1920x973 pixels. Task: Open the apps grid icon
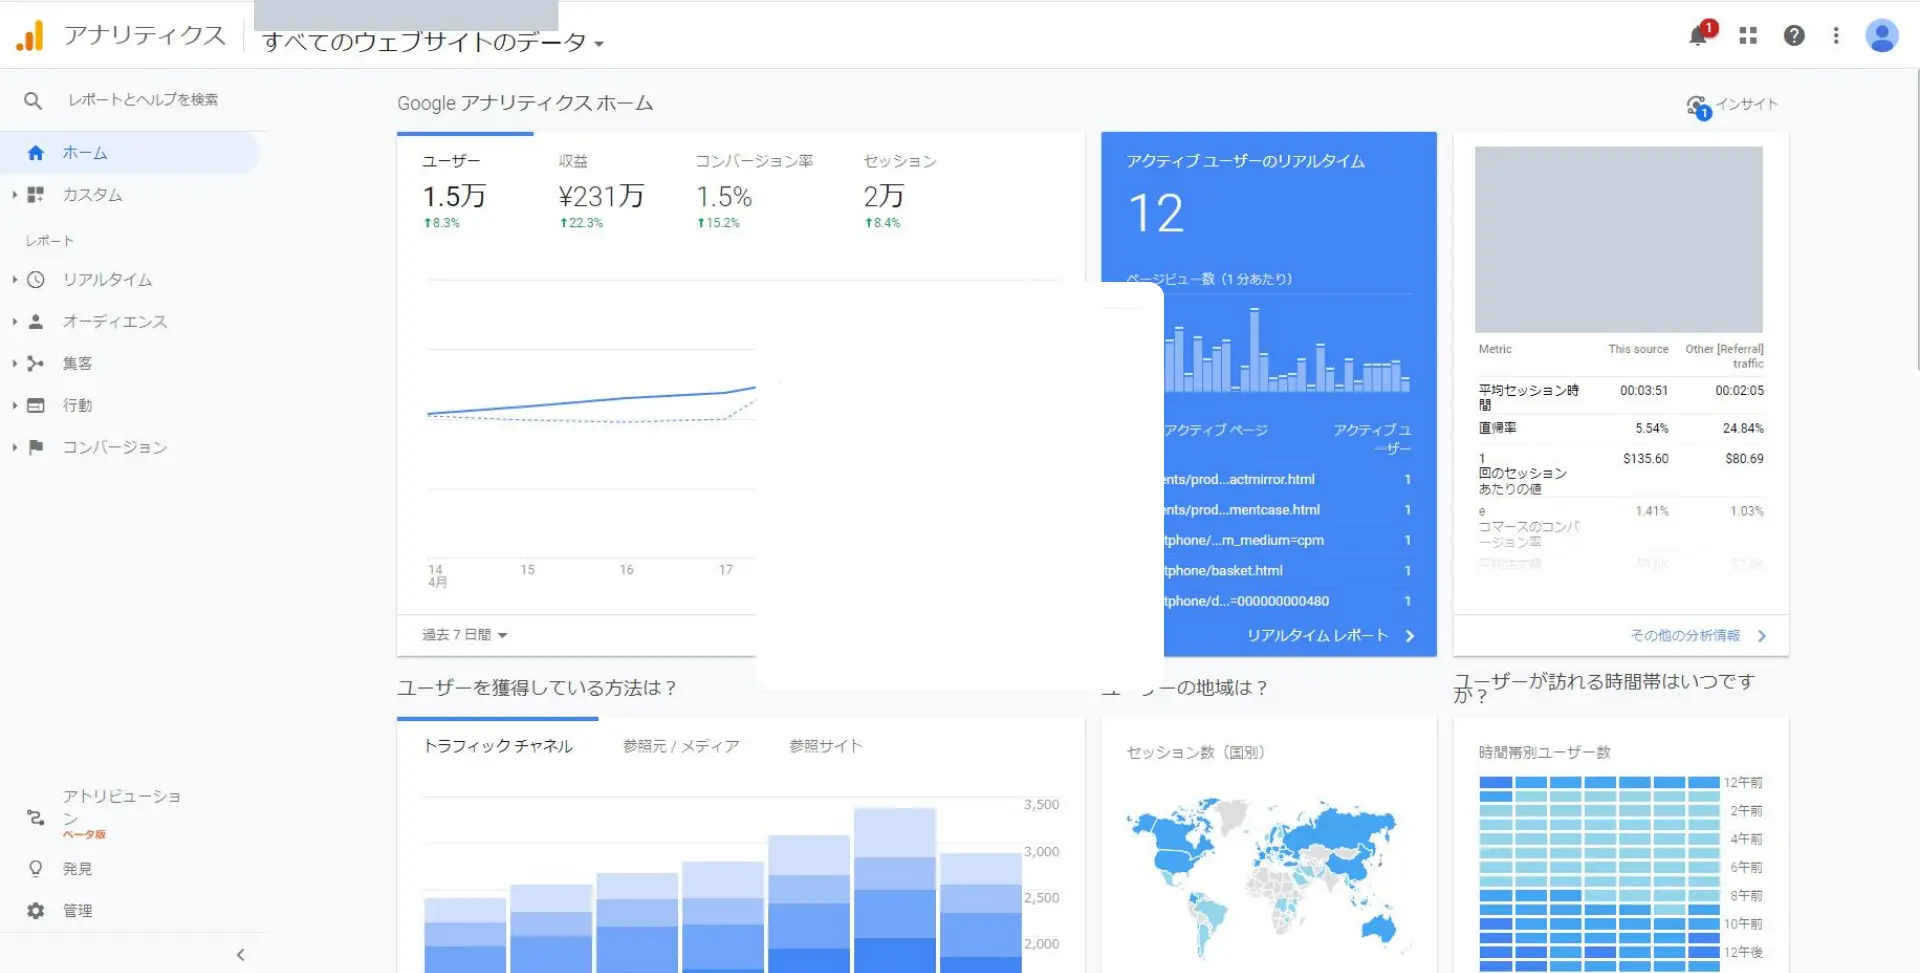pyautogui.click(x=1748, y=36)
